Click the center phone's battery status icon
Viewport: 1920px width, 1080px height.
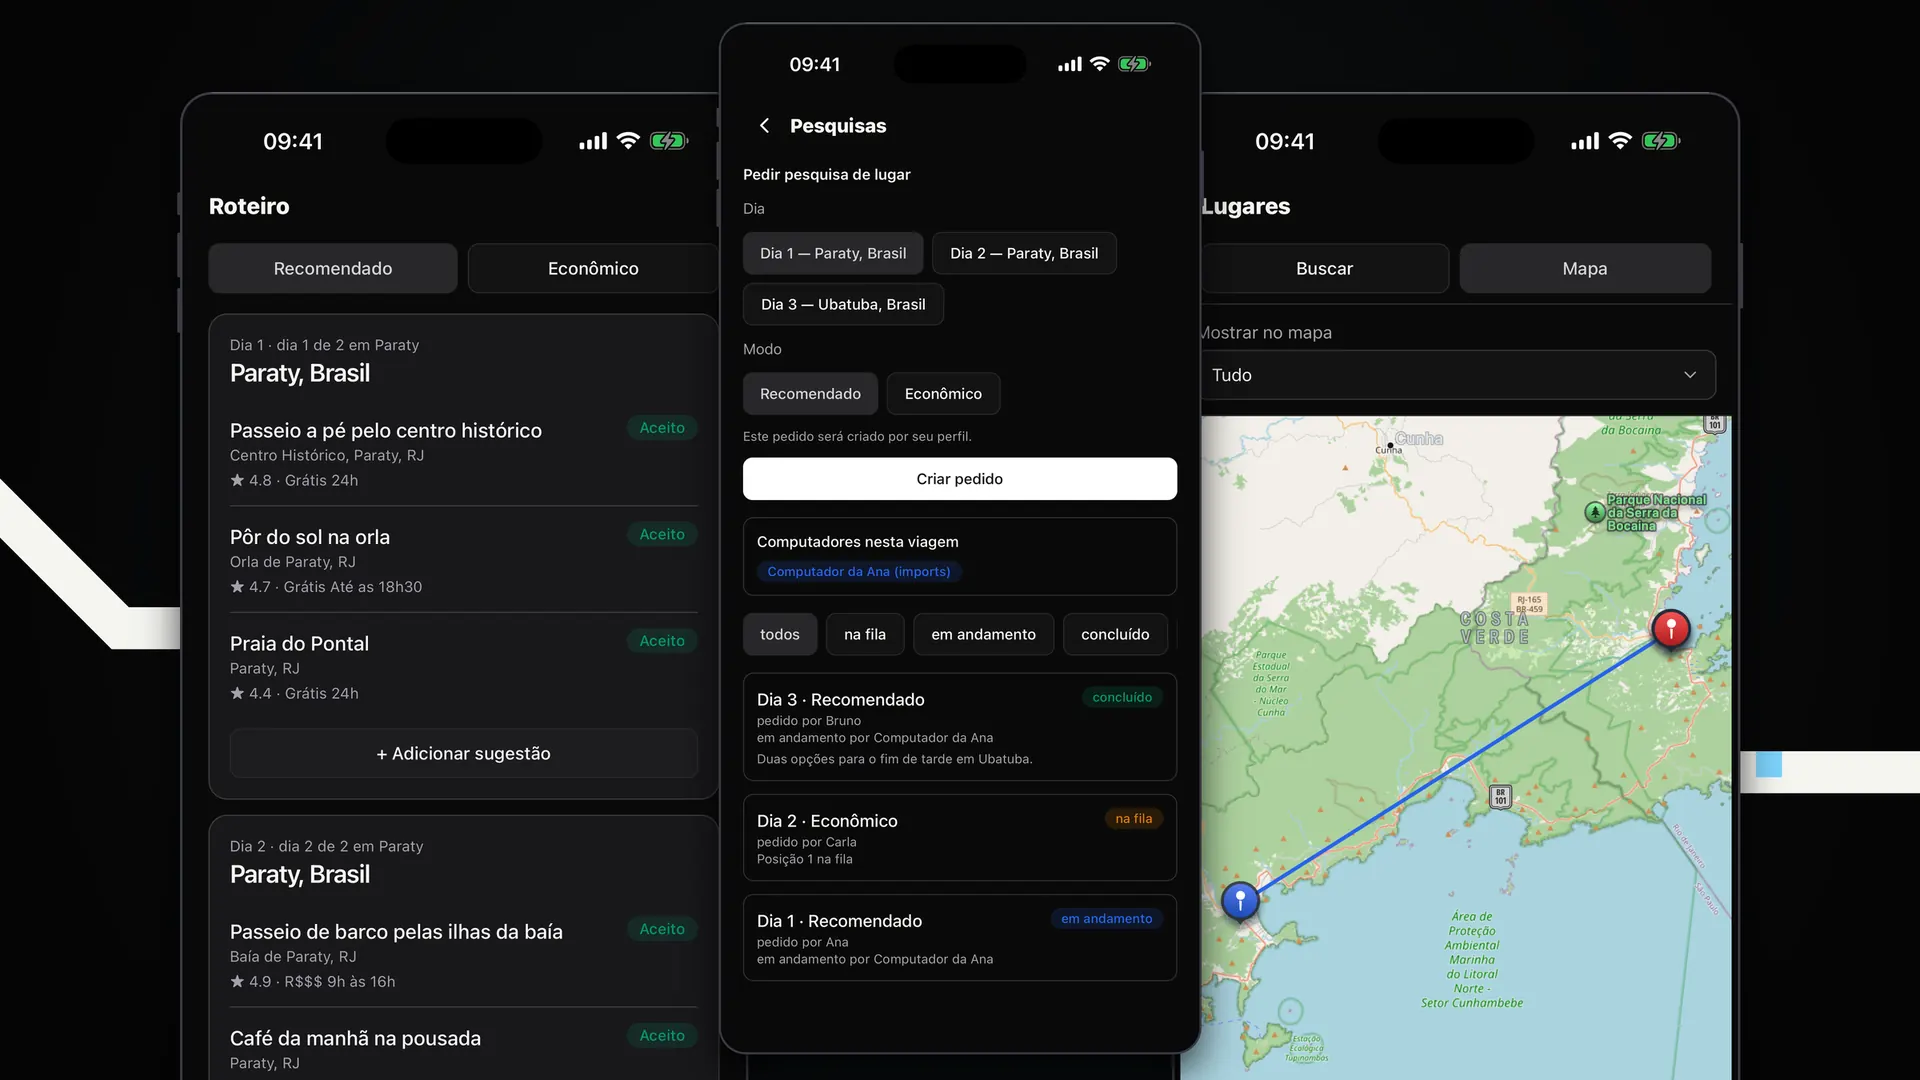pyautogui.click(x=1134, y=64)
